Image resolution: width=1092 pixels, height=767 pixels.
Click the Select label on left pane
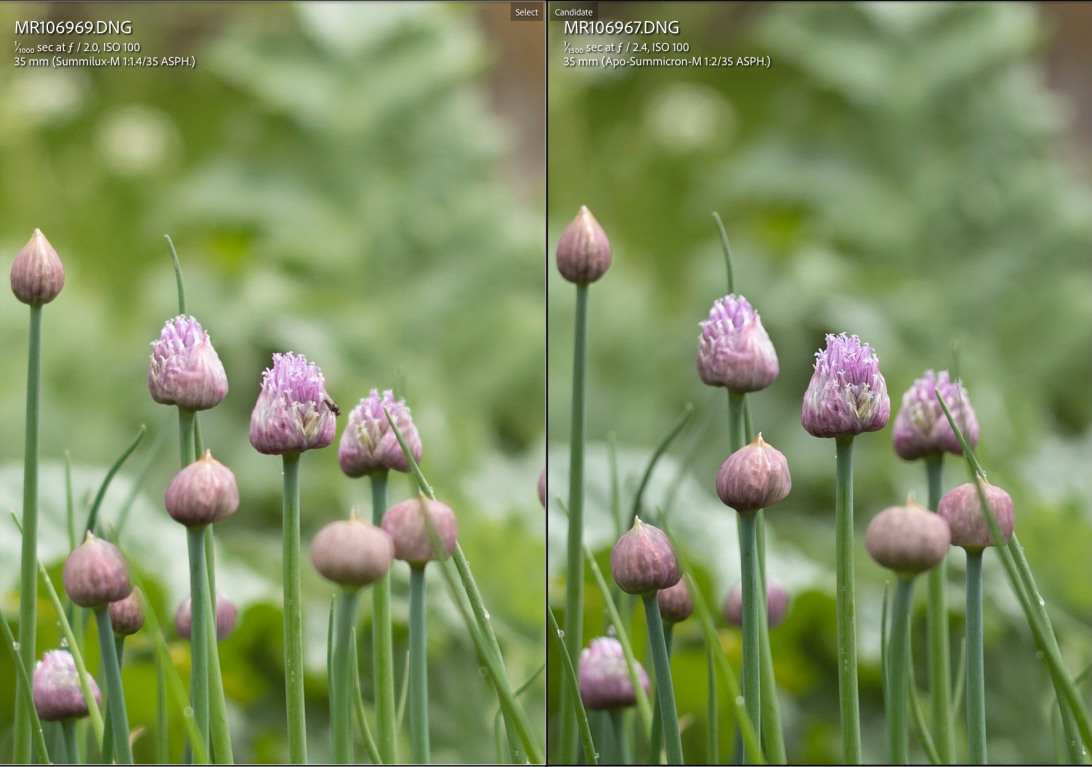(526, 12)
